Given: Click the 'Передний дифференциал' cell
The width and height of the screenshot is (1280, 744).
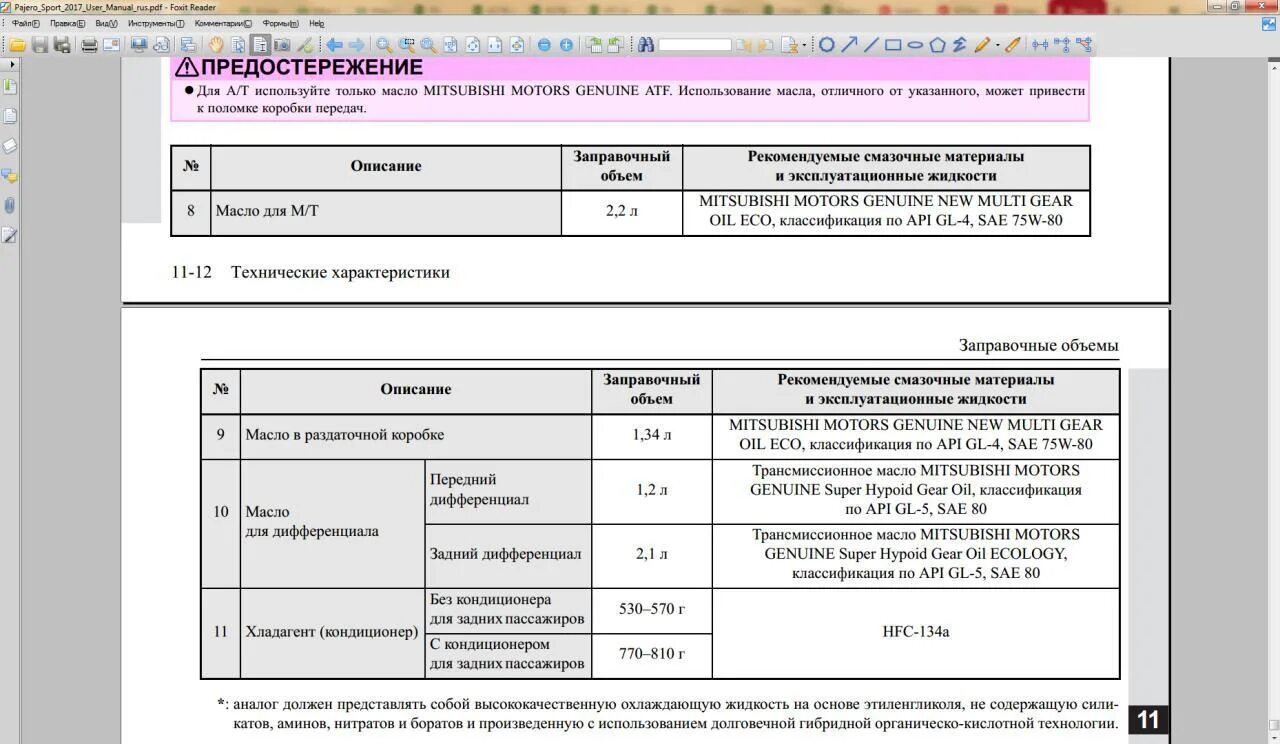Looking at the screenshot, I should pos(508,490).
